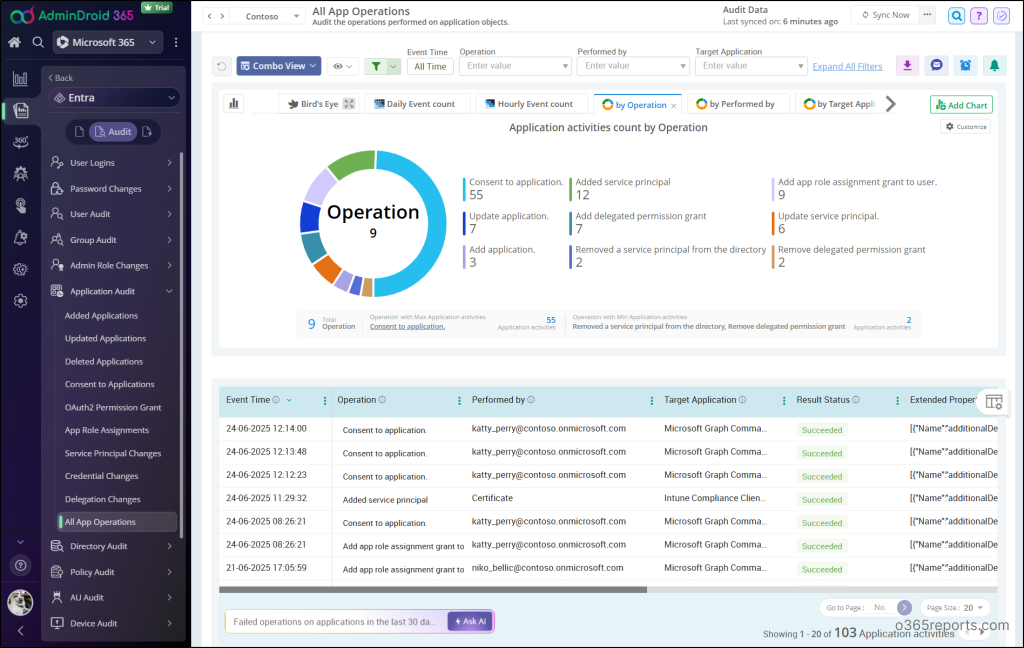Click the Go to Page number field
The width and height of the screenshot is (1024, 648).
click(882, 608)
